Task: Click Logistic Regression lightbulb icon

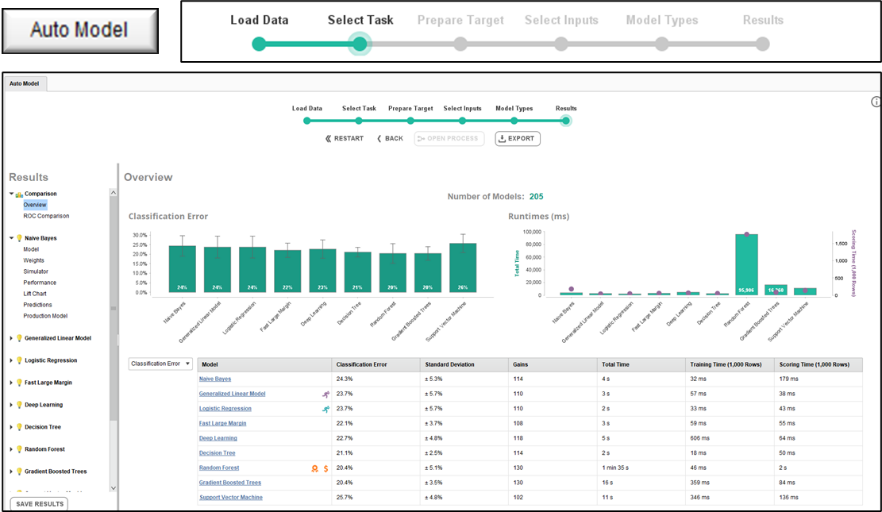Action: [19, 360]
